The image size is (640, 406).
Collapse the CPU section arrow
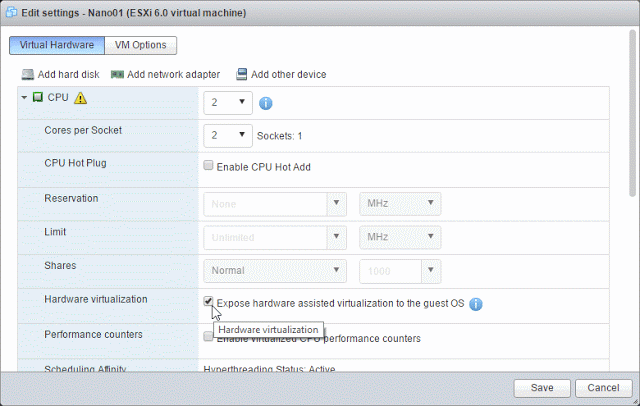[x=24, y=98]
